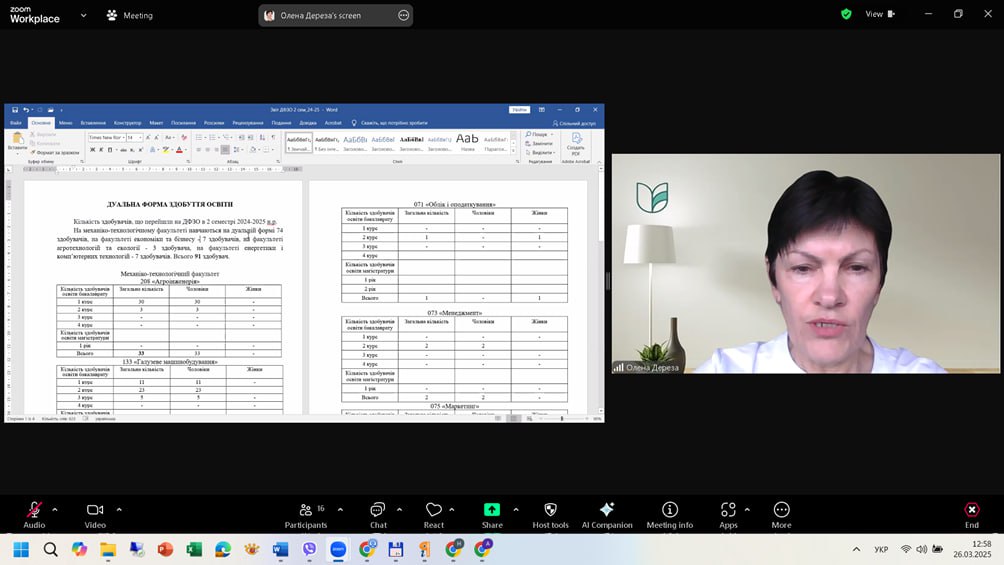Open the Chat panel
The width and height of the screenshot is (1004, 565).
pos(378,511)
